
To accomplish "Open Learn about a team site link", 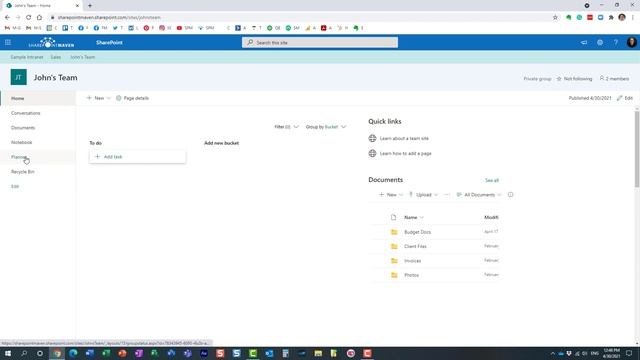I will (x=404, y=138).
